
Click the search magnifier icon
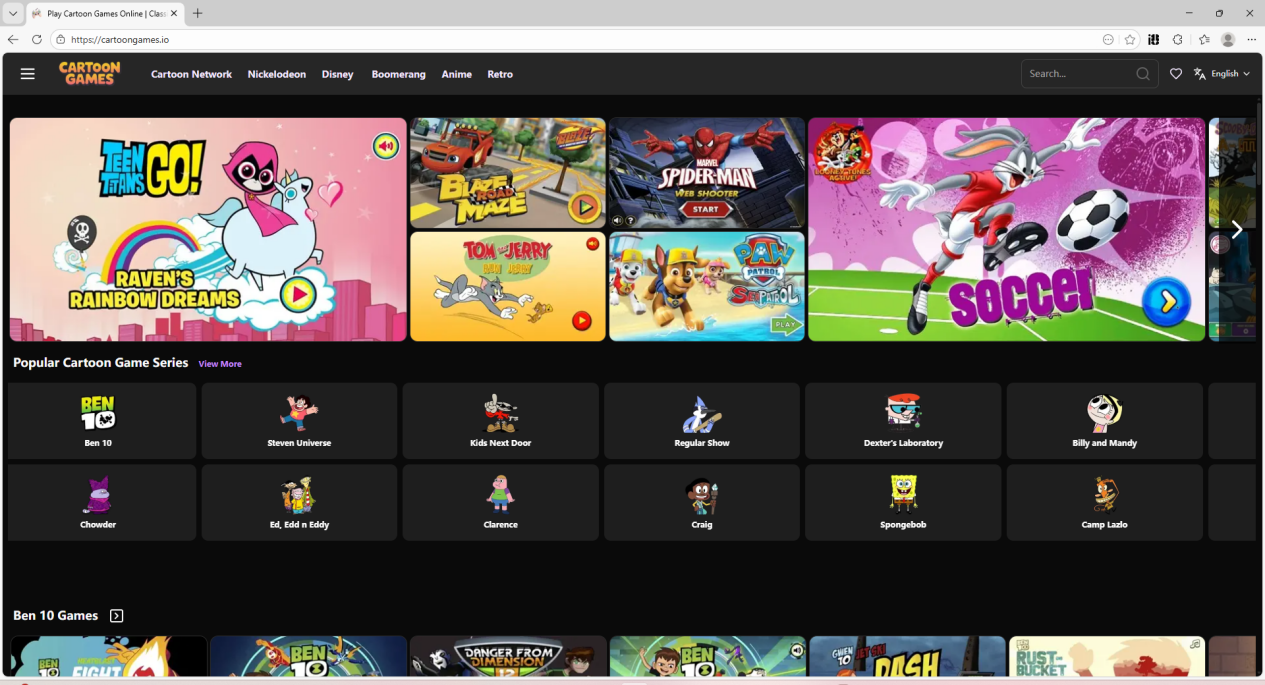point(1142,74)
